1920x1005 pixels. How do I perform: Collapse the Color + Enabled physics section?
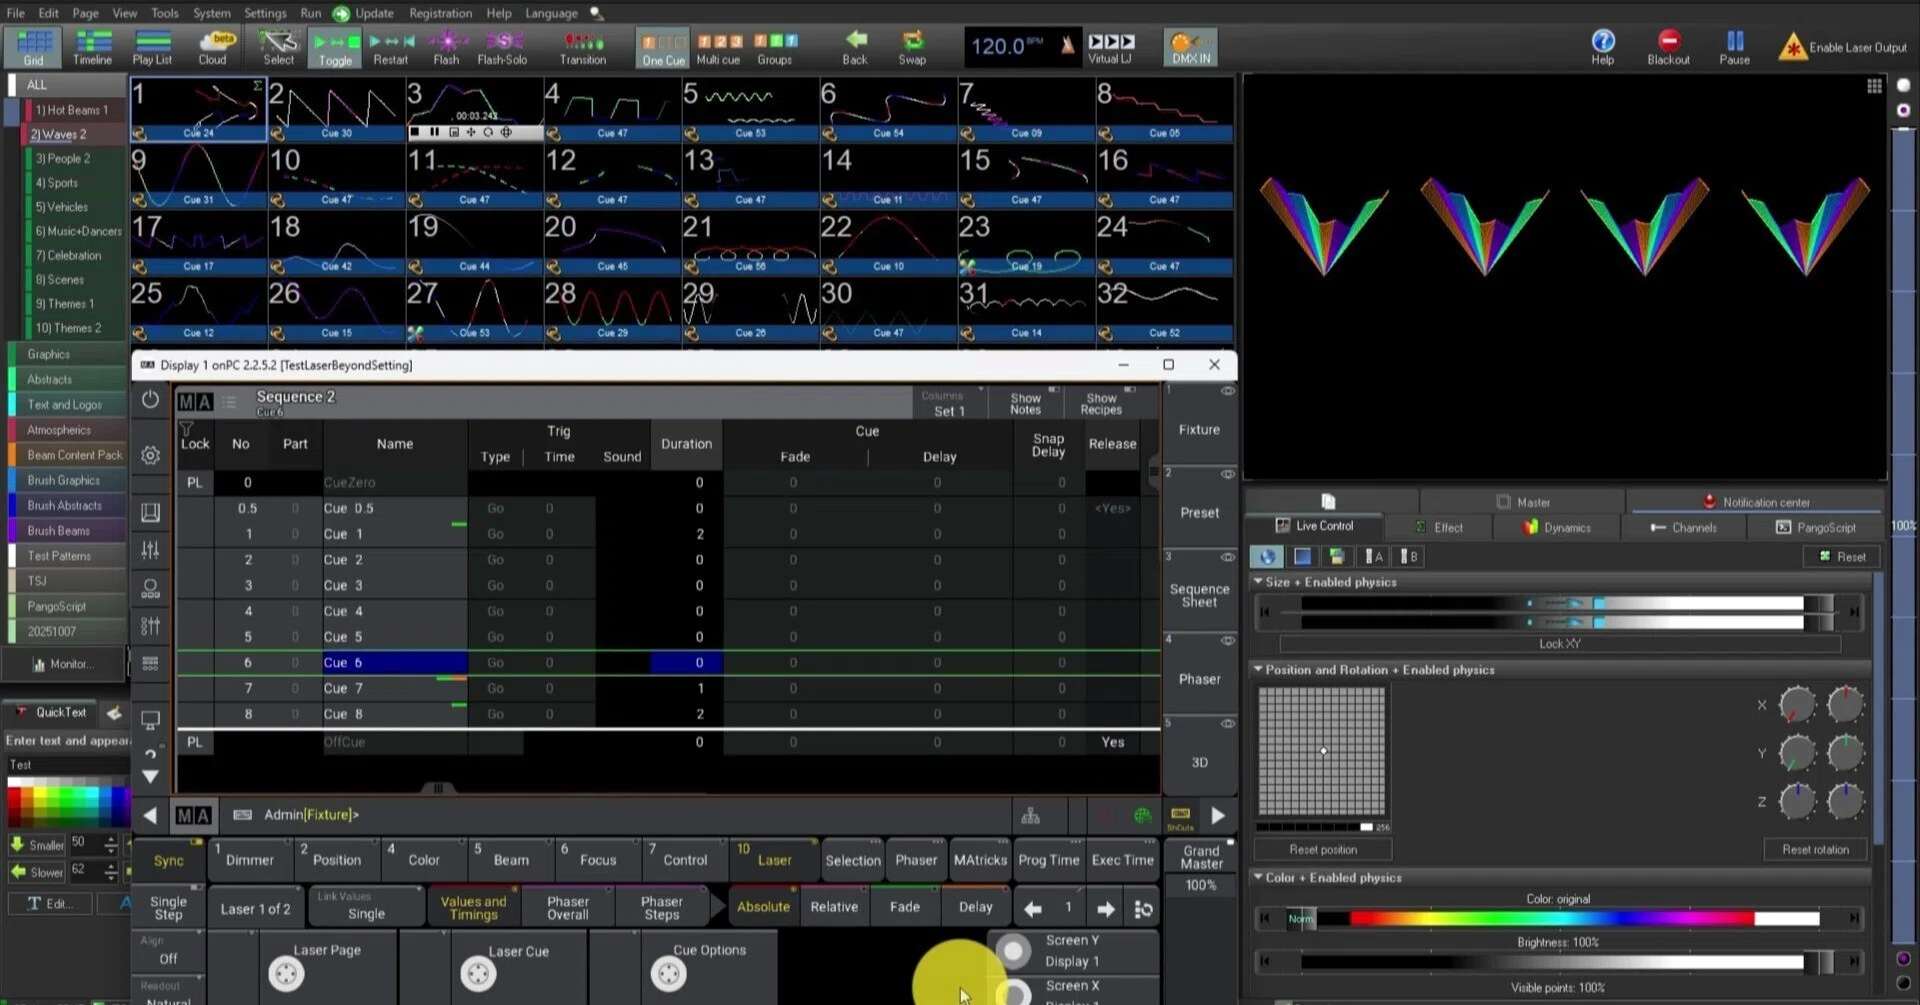(x=1259, y=877)
